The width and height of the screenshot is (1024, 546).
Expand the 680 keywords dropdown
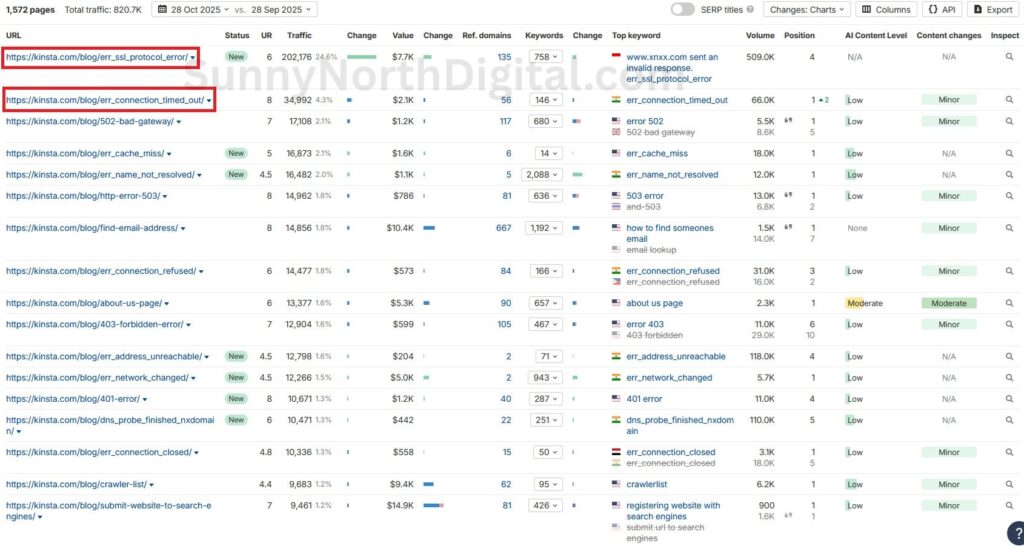[546, 121]
